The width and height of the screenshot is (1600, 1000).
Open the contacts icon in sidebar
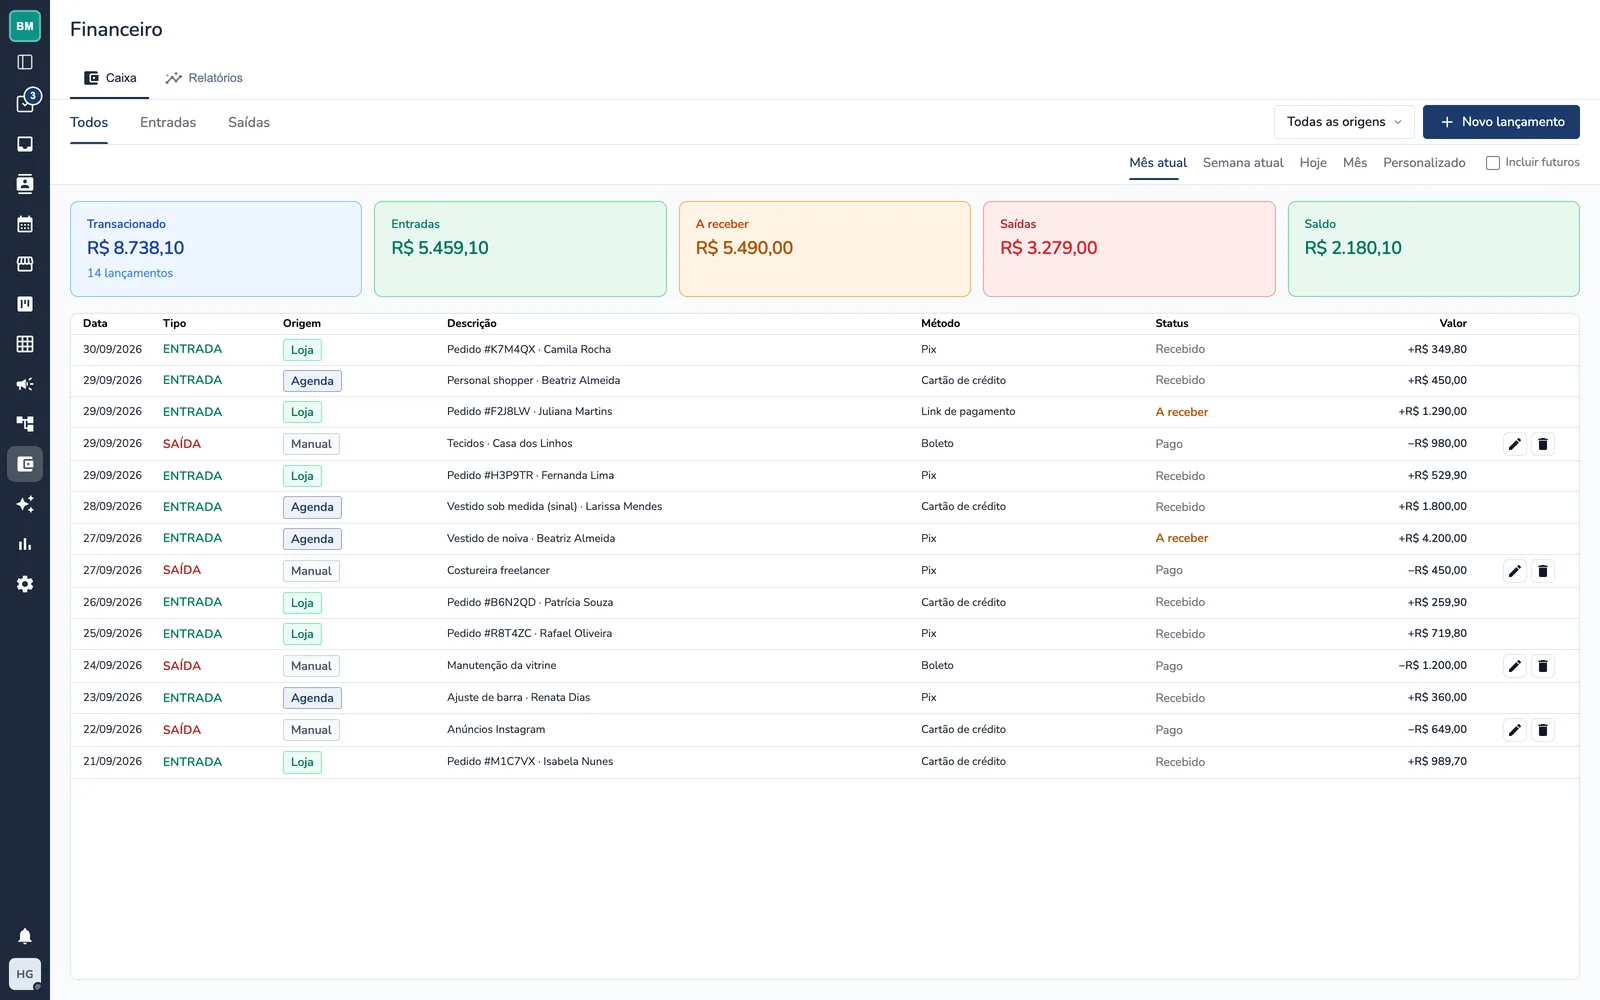click(25, 184)
